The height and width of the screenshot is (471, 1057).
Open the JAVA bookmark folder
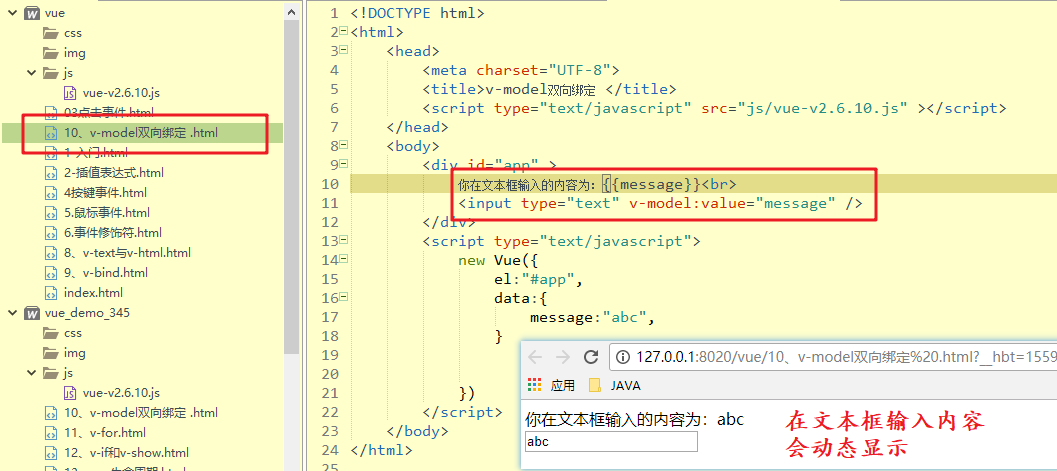(615, 385)
